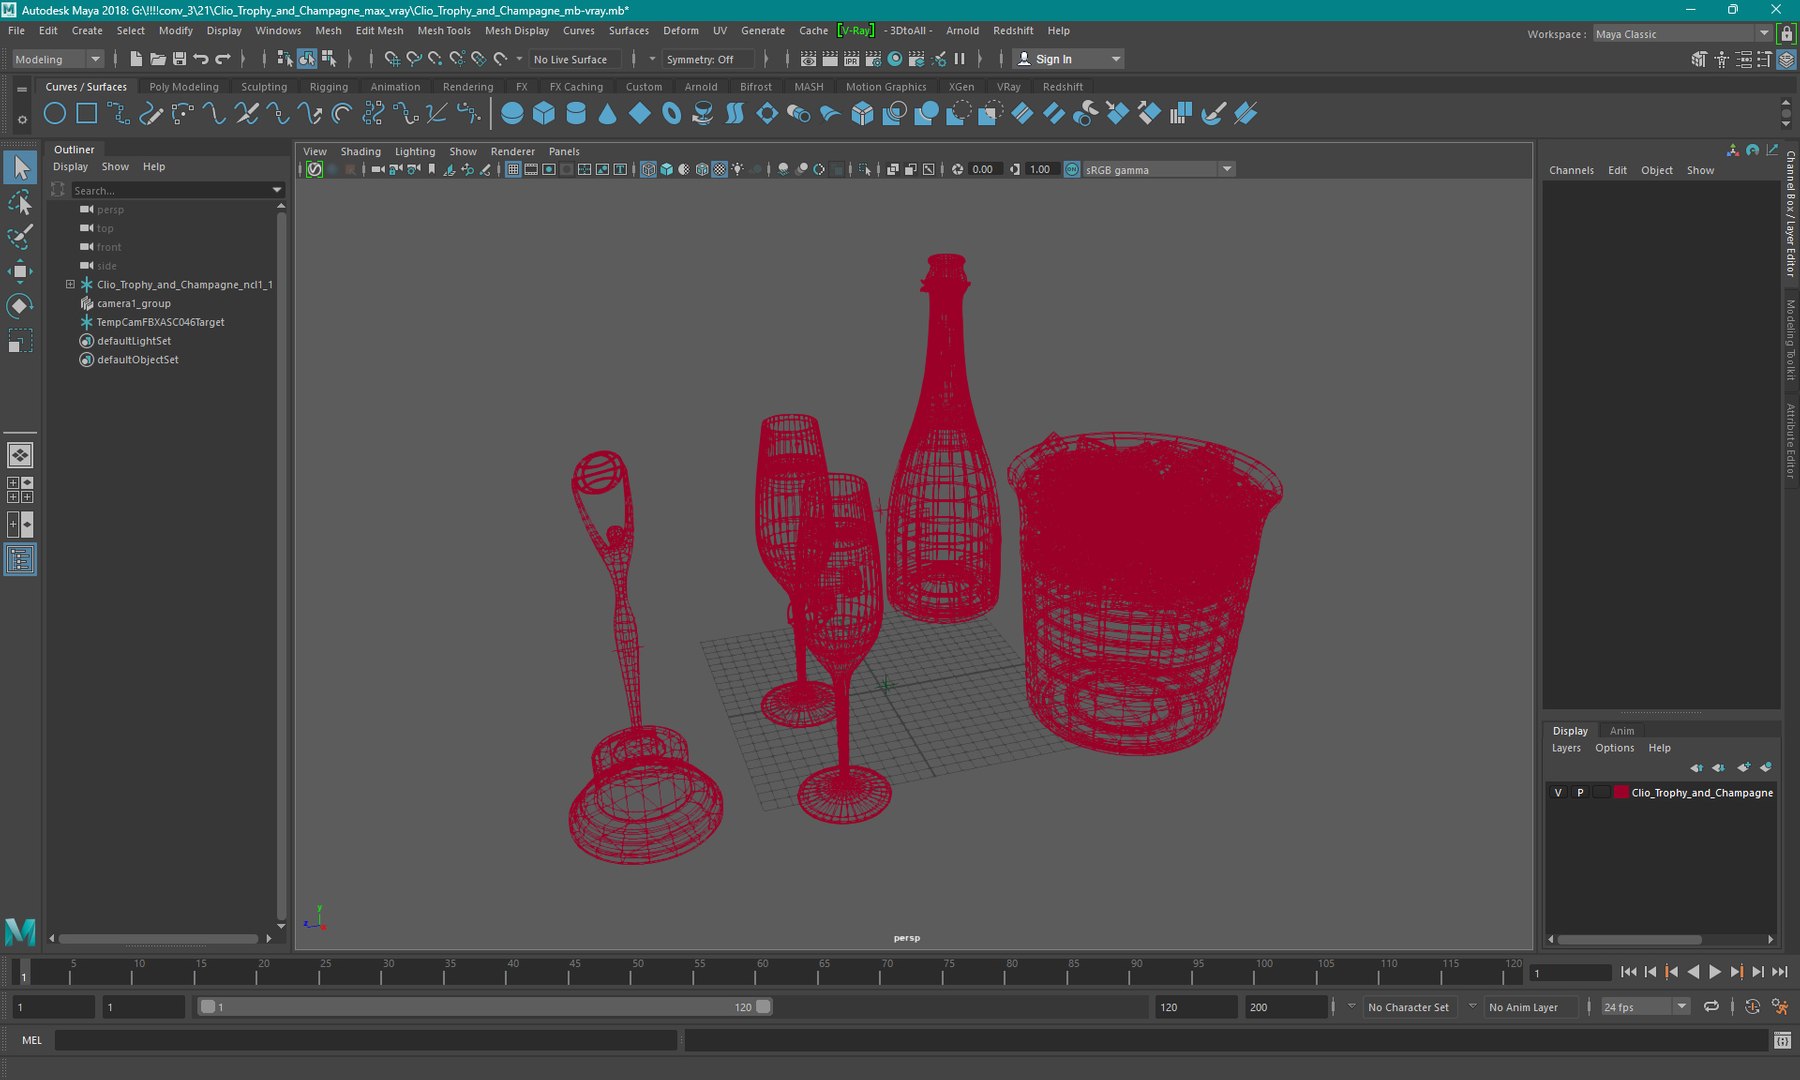Open the 24 fps frame rate dropdown
Viewport: 1800px width, 1080px height.
point(1645,1007)
